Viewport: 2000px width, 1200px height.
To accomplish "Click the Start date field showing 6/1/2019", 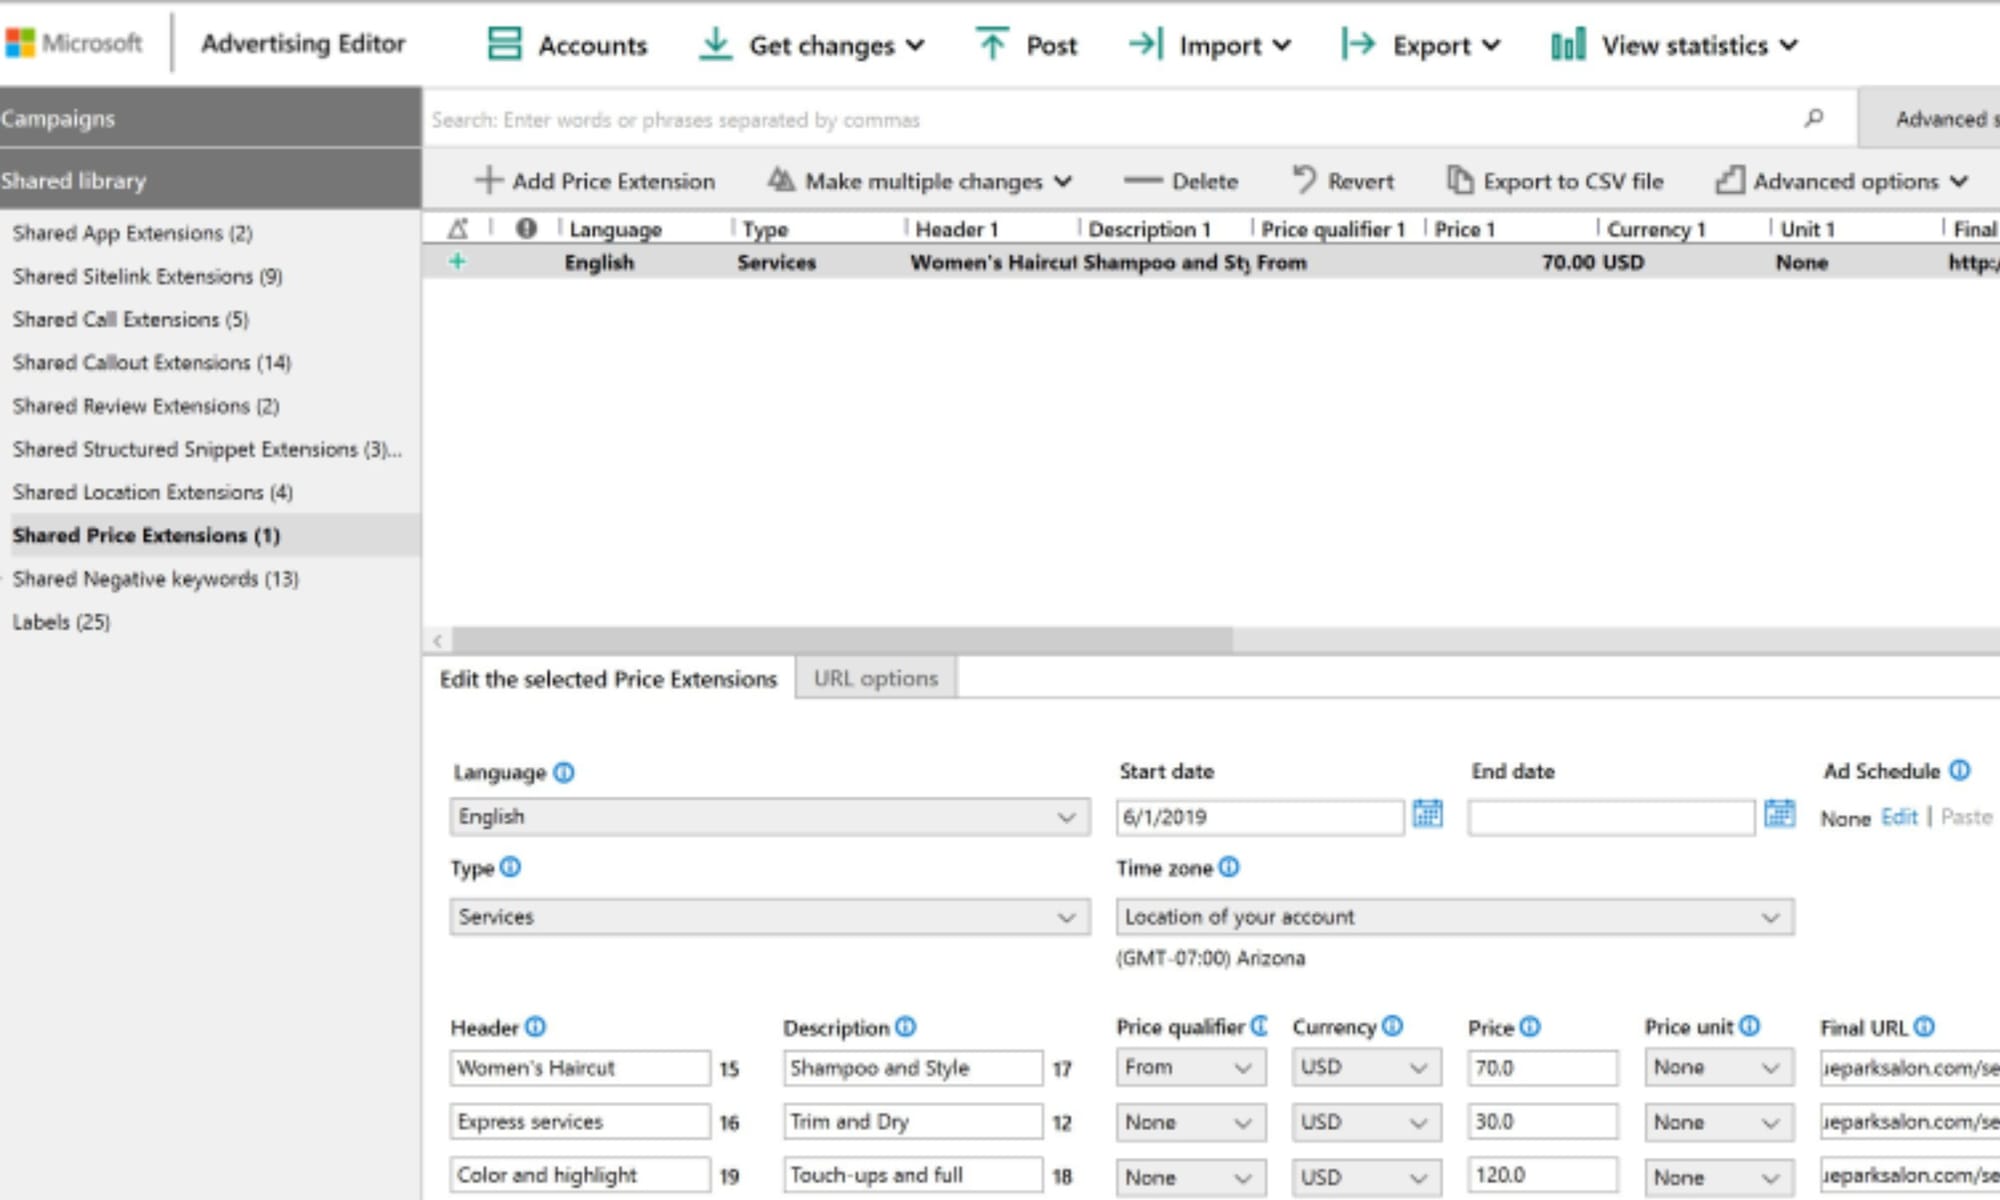I will click(1260, 817).
